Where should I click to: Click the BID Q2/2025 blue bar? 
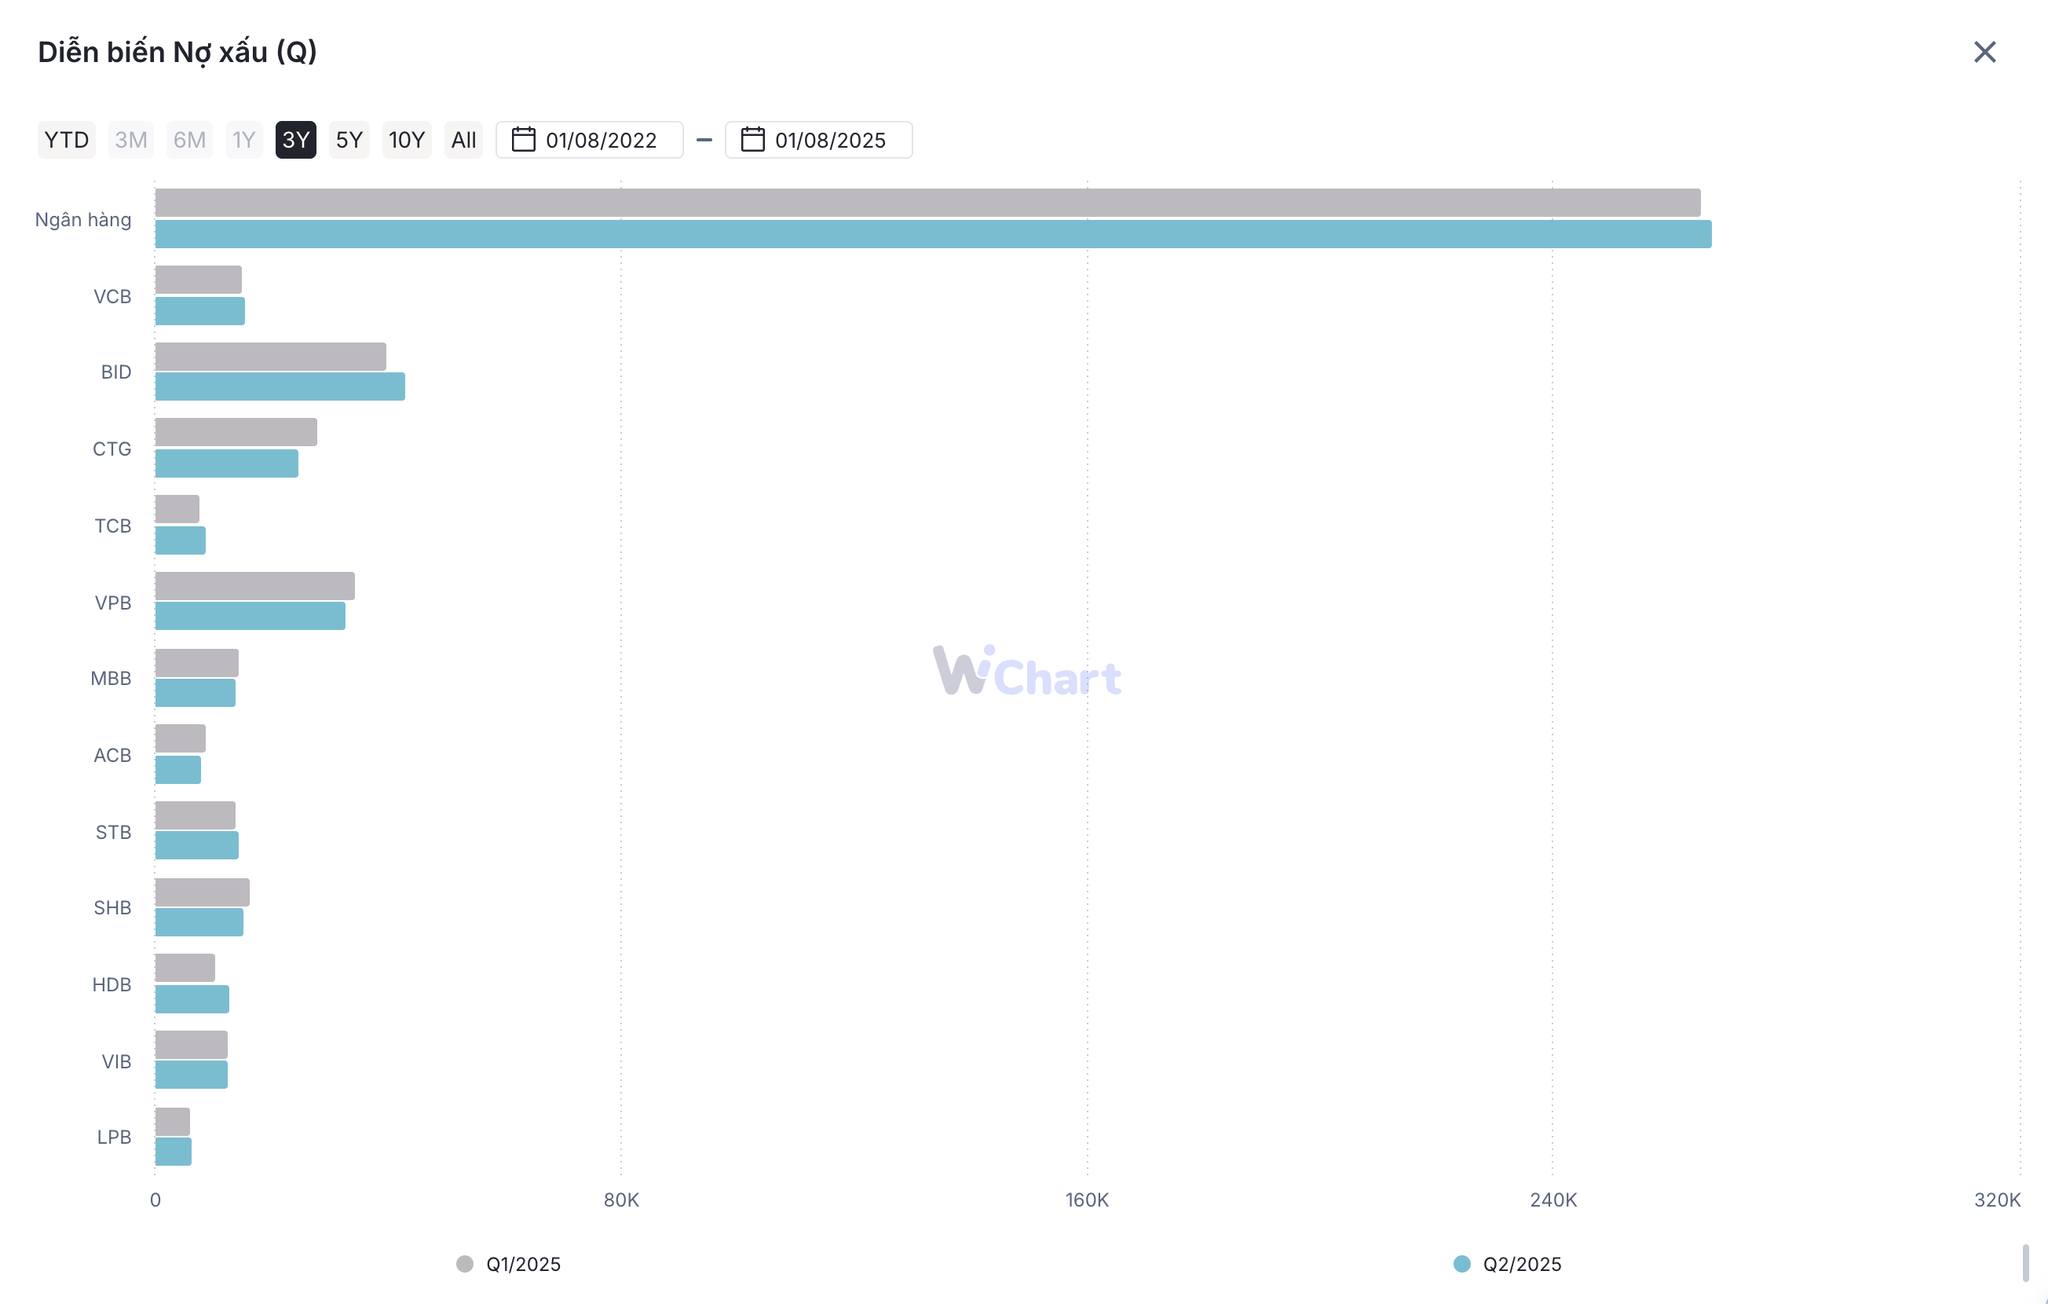pos(280,387)
